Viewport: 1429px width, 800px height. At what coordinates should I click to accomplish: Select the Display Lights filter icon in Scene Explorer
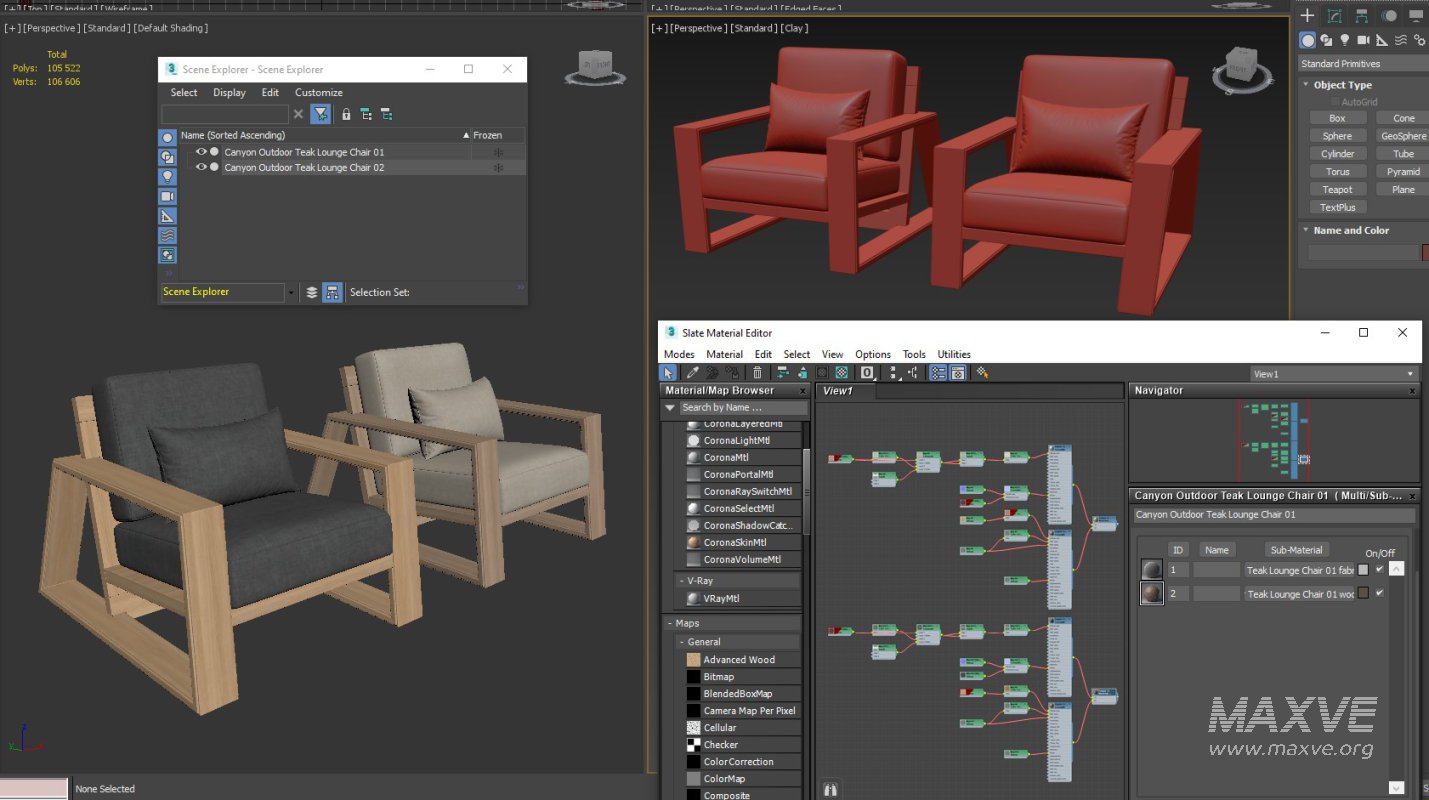click(x=167, y=176)
